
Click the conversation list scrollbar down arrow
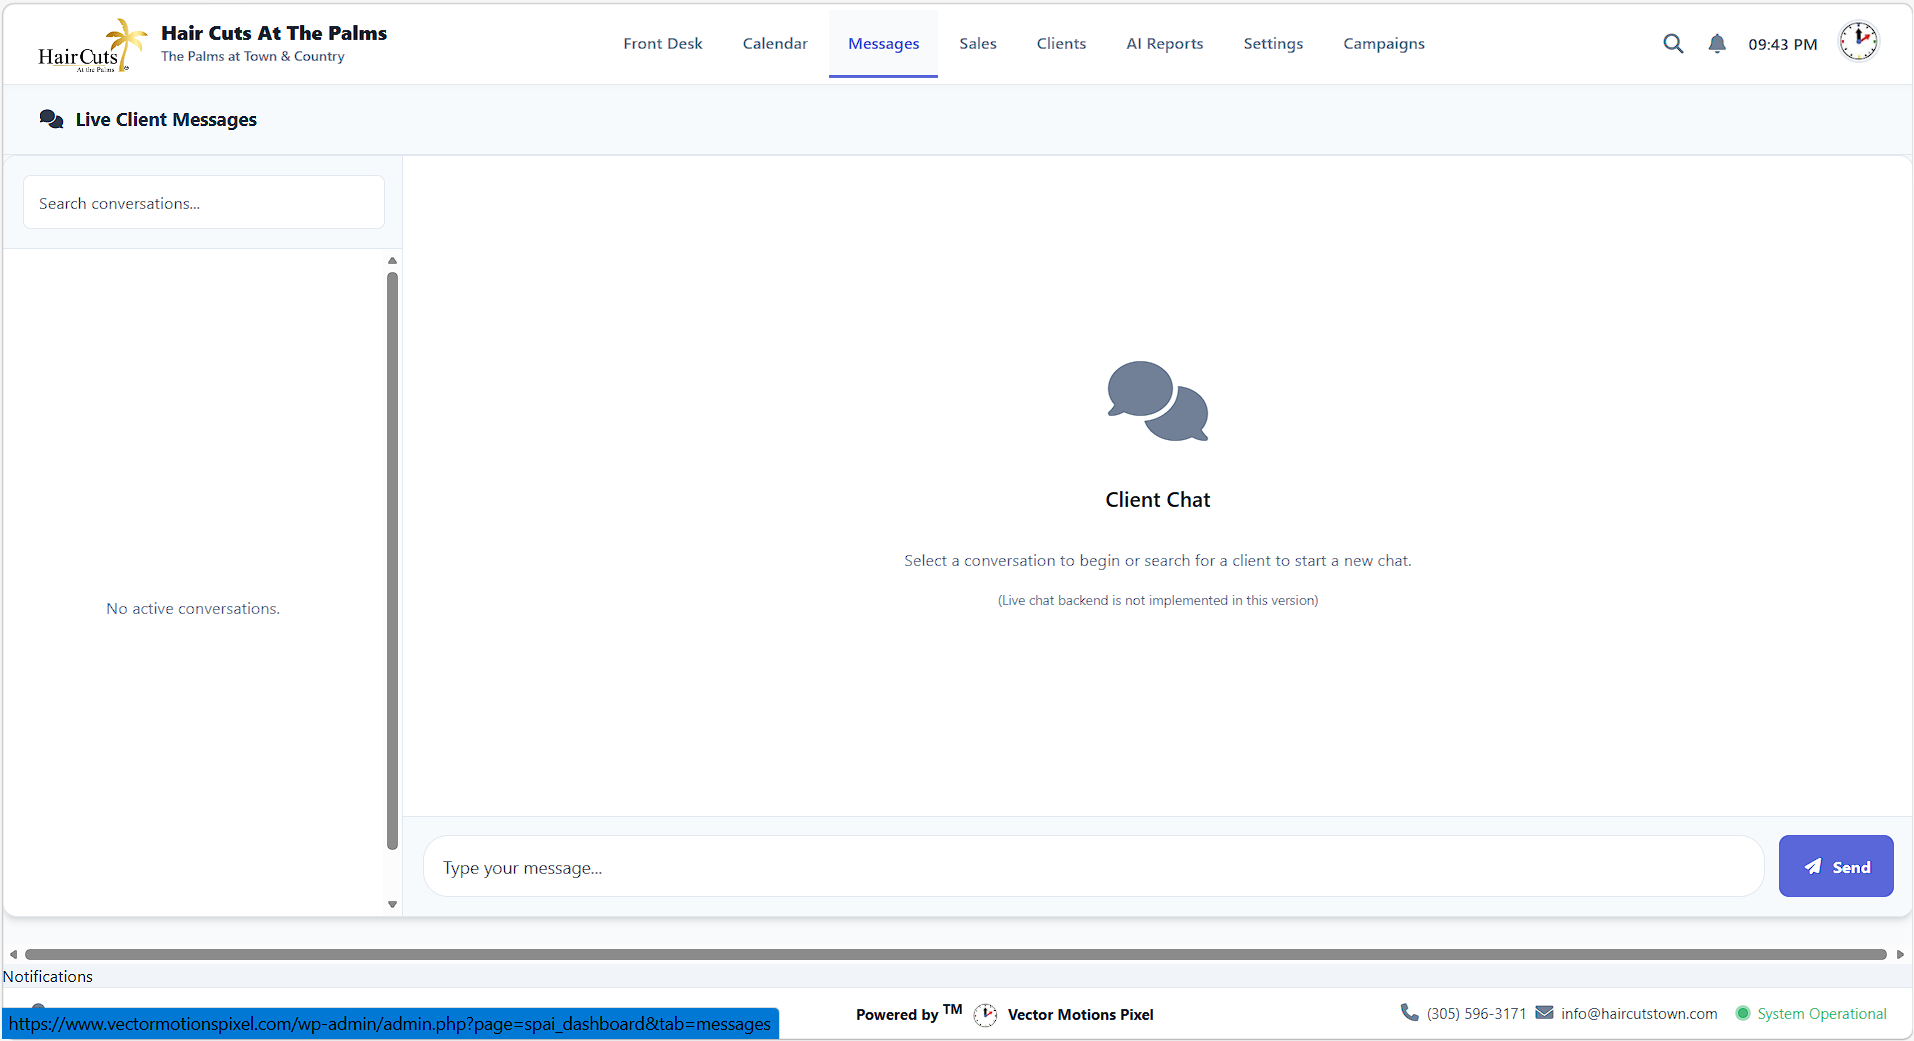(x=391, y=903)
